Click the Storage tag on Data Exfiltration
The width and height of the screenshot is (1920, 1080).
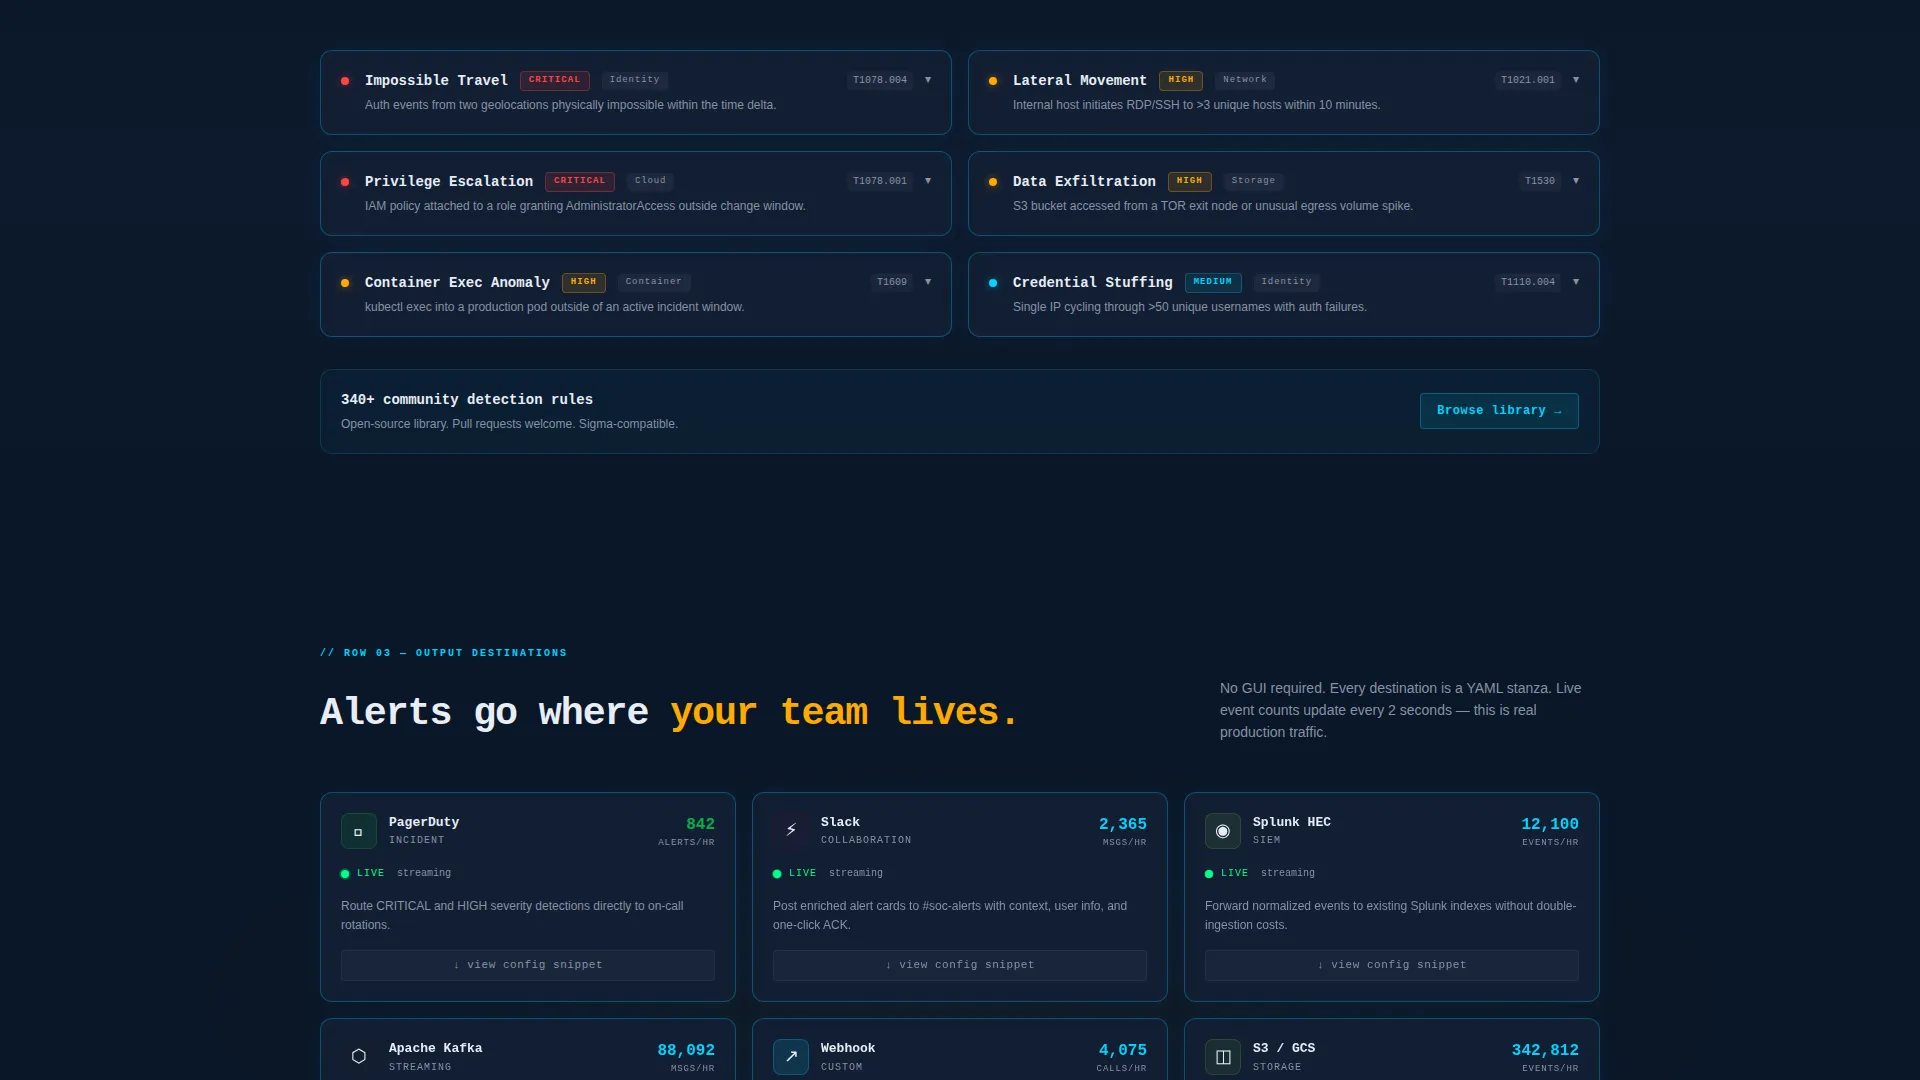click(1254, 181)
